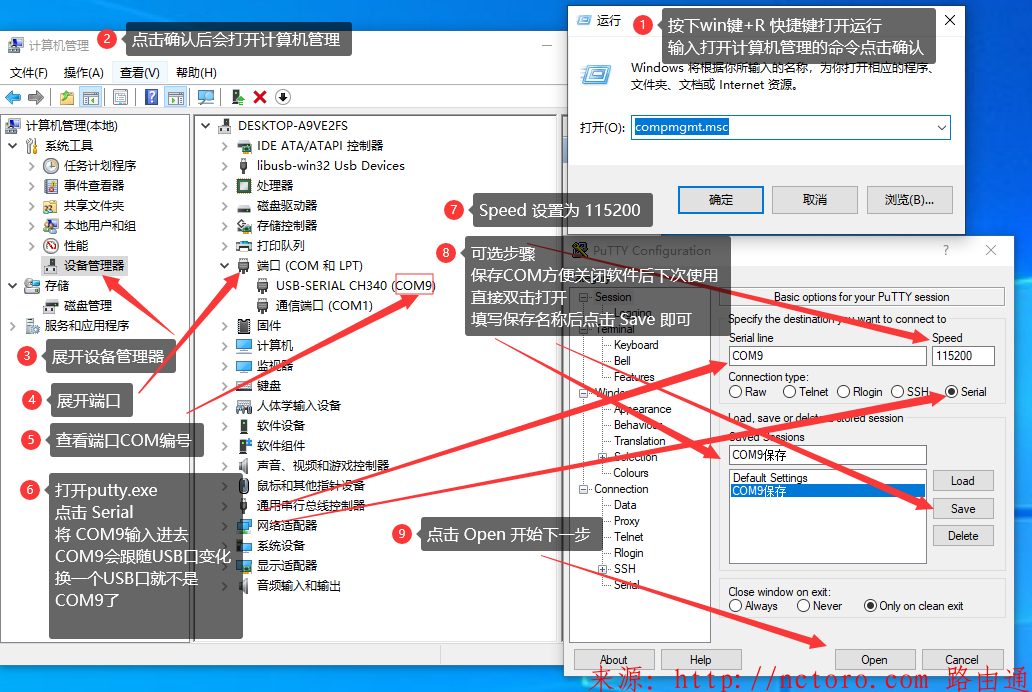Click the 软件设备 category icon
The image size is (1032, 692).
[x=244, y=426]
